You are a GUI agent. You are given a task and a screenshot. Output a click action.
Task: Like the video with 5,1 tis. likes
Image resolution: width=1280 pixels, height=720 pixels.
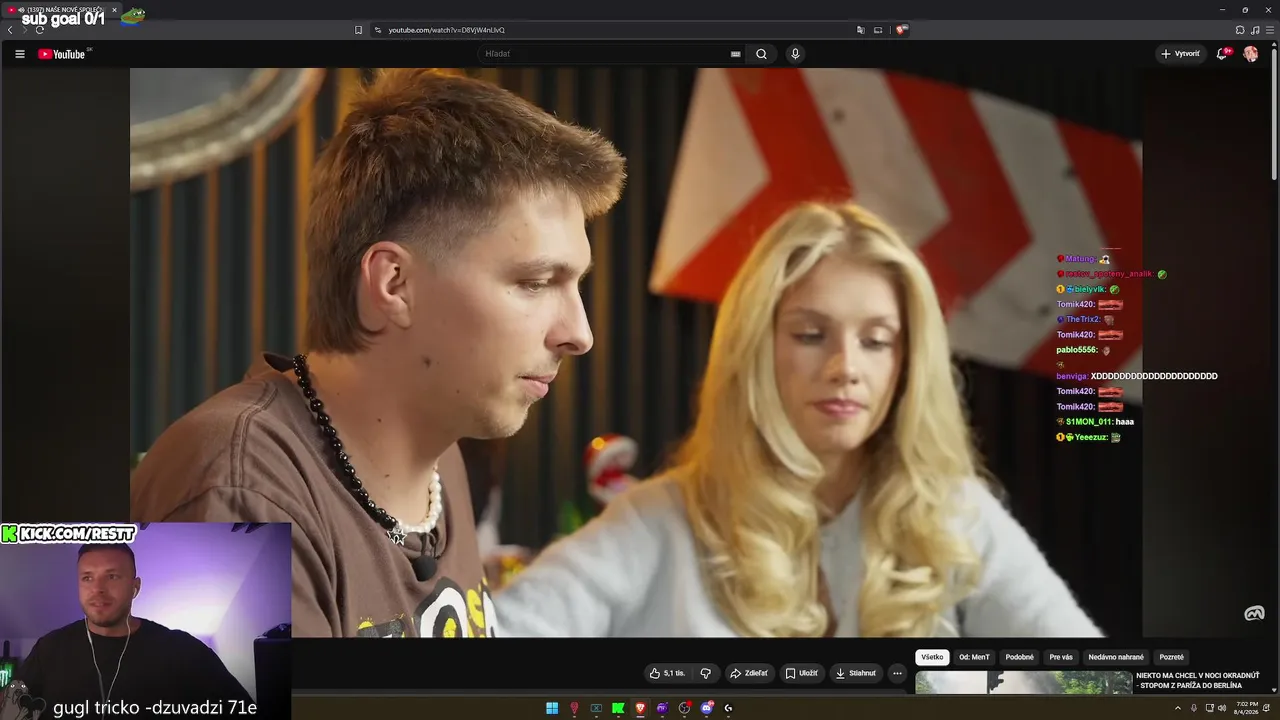[667, 673]
